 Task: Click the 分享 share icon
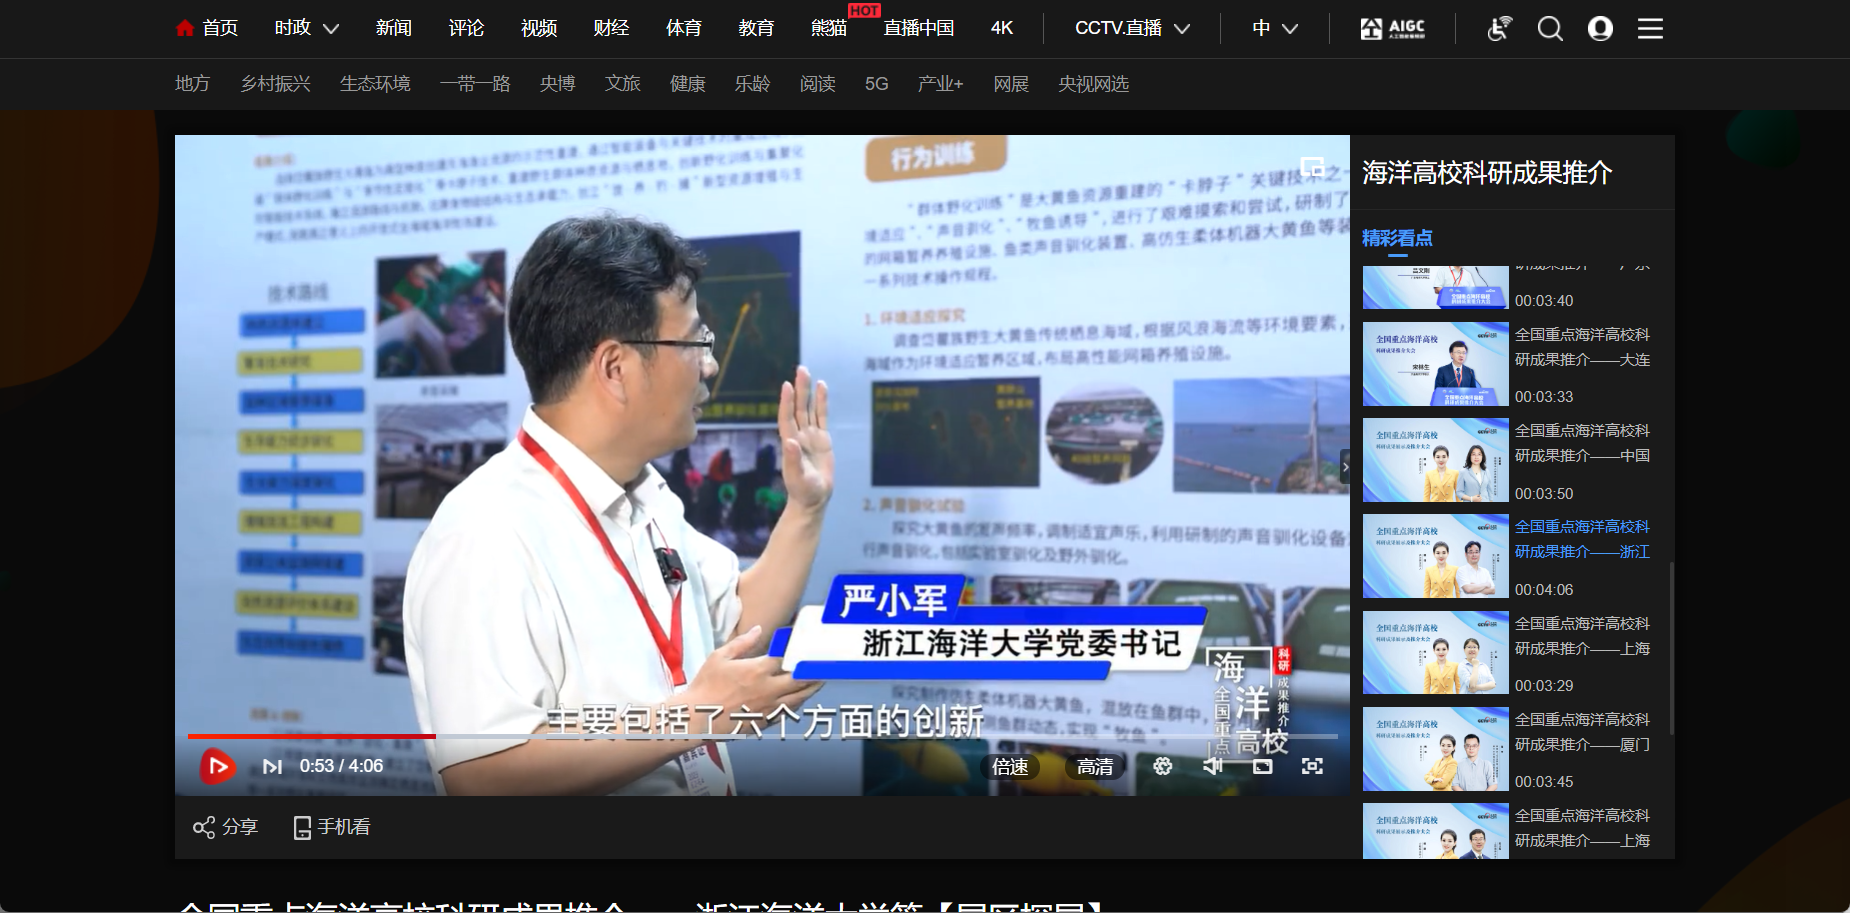pos(225,827)
